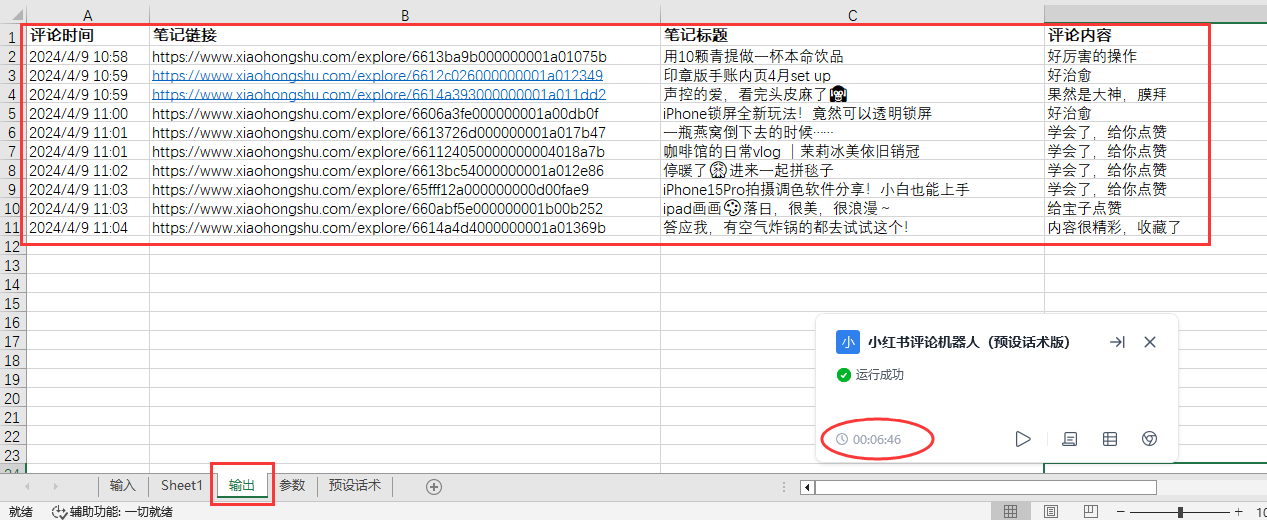Select the URL cell ending in 65fff12a000000000d00fae9
Image resolution: width=1267 pixels, height=520 pixels.
click(405, 189)
